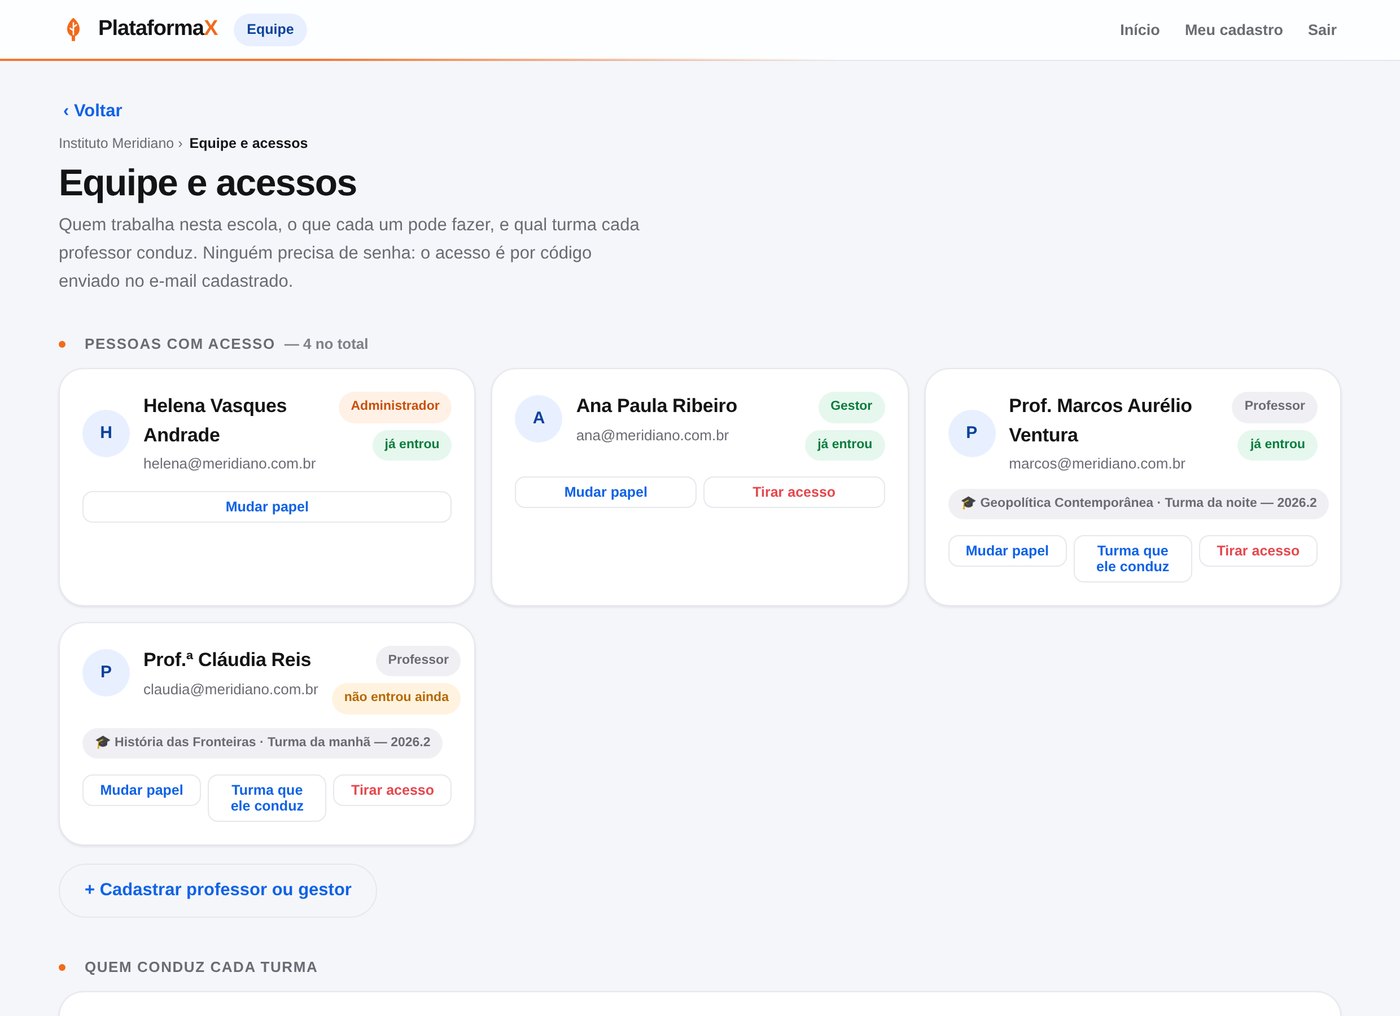Image resolution: width=1400 pixels, height=1016 pixels.
Task: Click Sair to log out
Action: 1322,30
